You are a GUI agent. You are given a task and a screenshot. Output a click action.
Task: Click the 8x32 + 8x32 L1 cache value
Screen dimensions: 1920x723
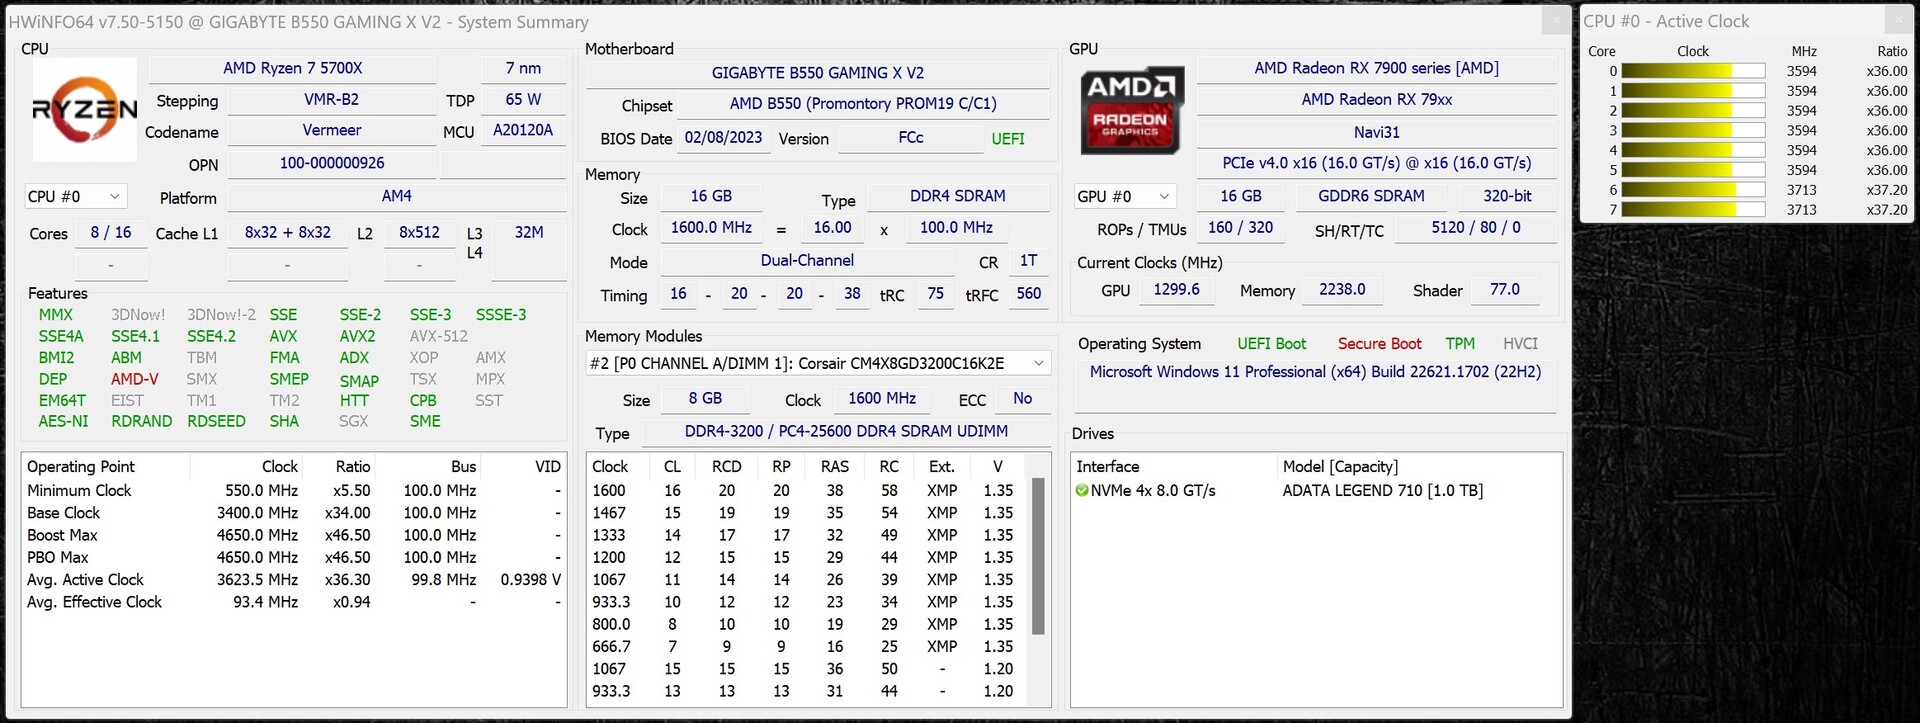point(288,232)
